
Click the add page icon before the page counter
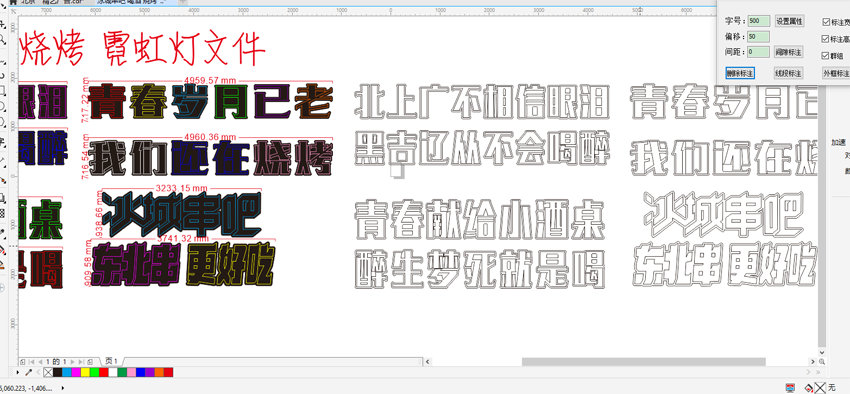pos(22,361)
